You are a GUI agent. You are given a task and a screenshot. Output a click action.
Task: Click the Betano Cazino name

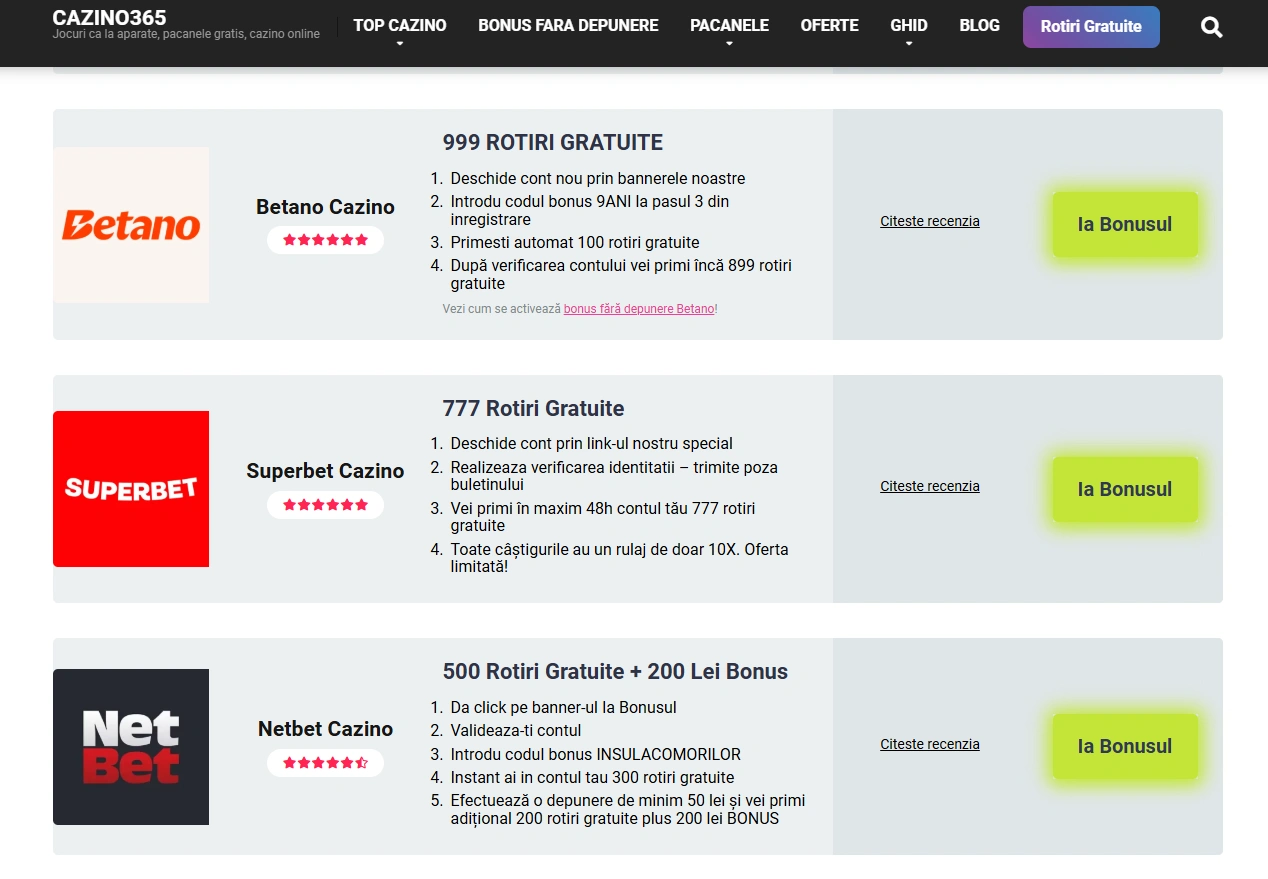[x=325, y=207]
